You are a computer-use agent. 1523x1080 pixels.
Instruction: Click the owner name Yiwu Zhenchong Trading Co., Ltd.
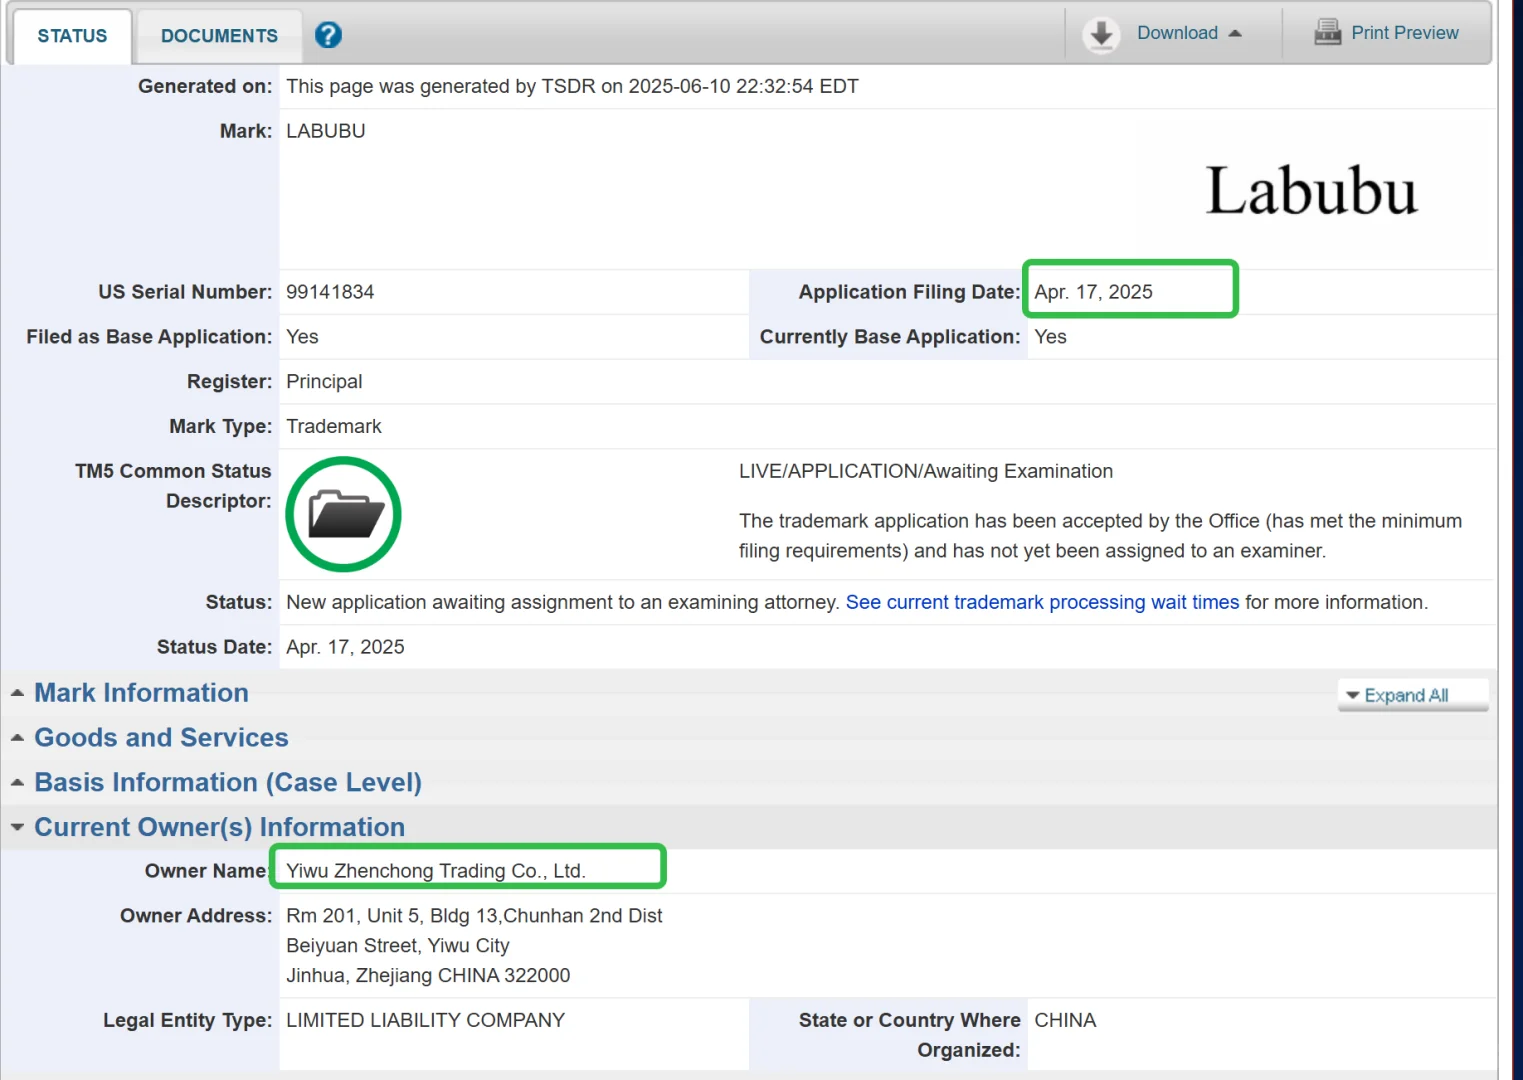pyautogui.click(x=436, y=871)
